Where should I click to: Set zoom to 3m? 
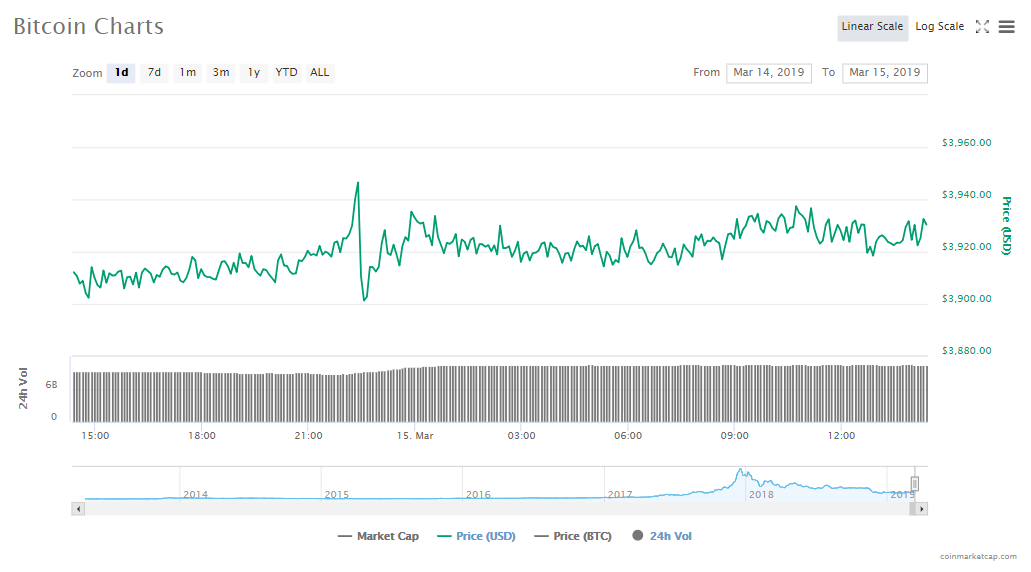coord(221,73)
